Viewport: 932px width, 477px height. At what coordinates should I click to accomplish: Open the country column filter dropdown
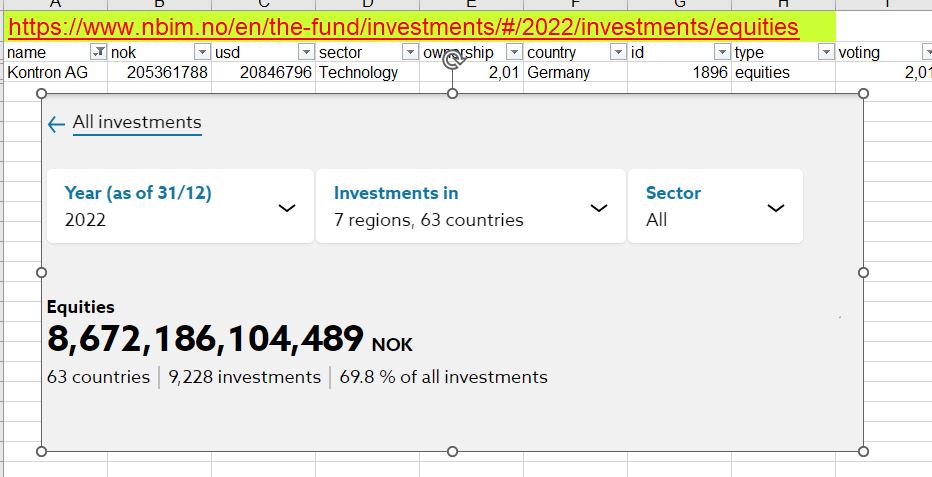pos(618,52)
